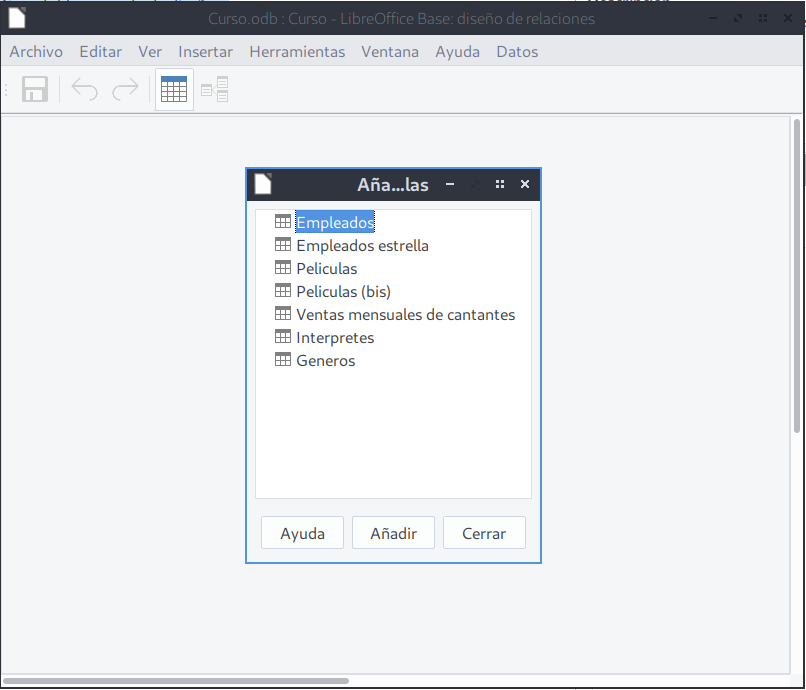Select Empleados estrella in the list
806x690 pixels.
coord(362,245)
